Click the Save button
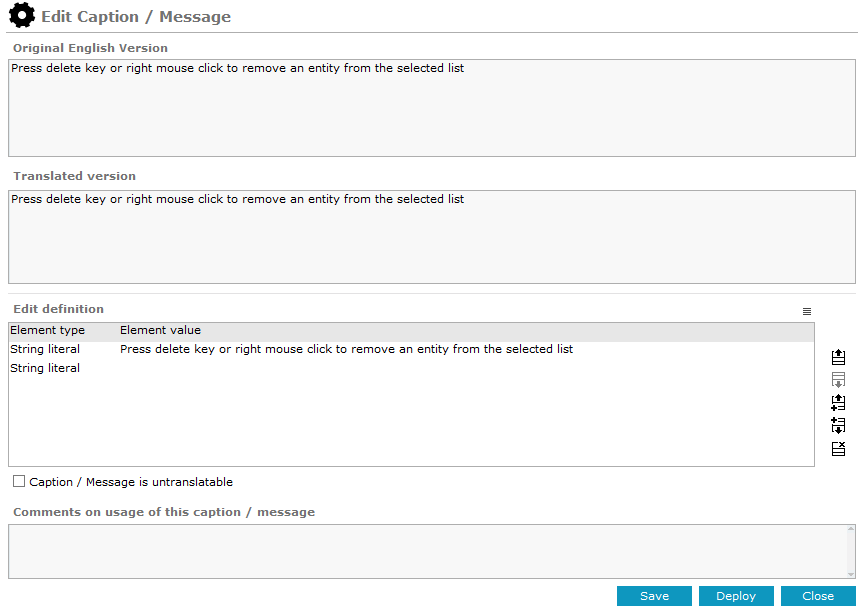This screenshot has width=859, height=609. (x=654, y=596)
